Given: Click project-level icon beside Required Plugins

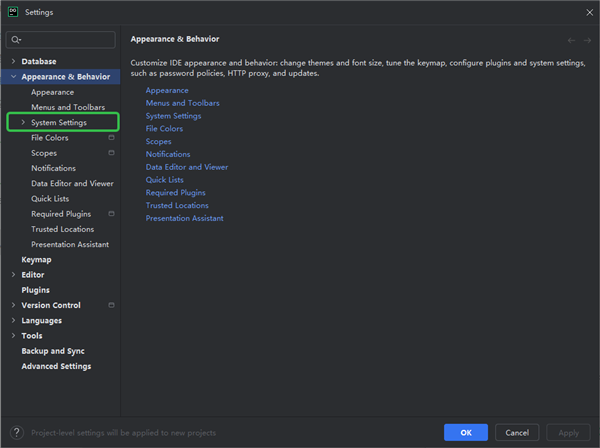Looking at the screenshot, I should (x=111, y=214).
